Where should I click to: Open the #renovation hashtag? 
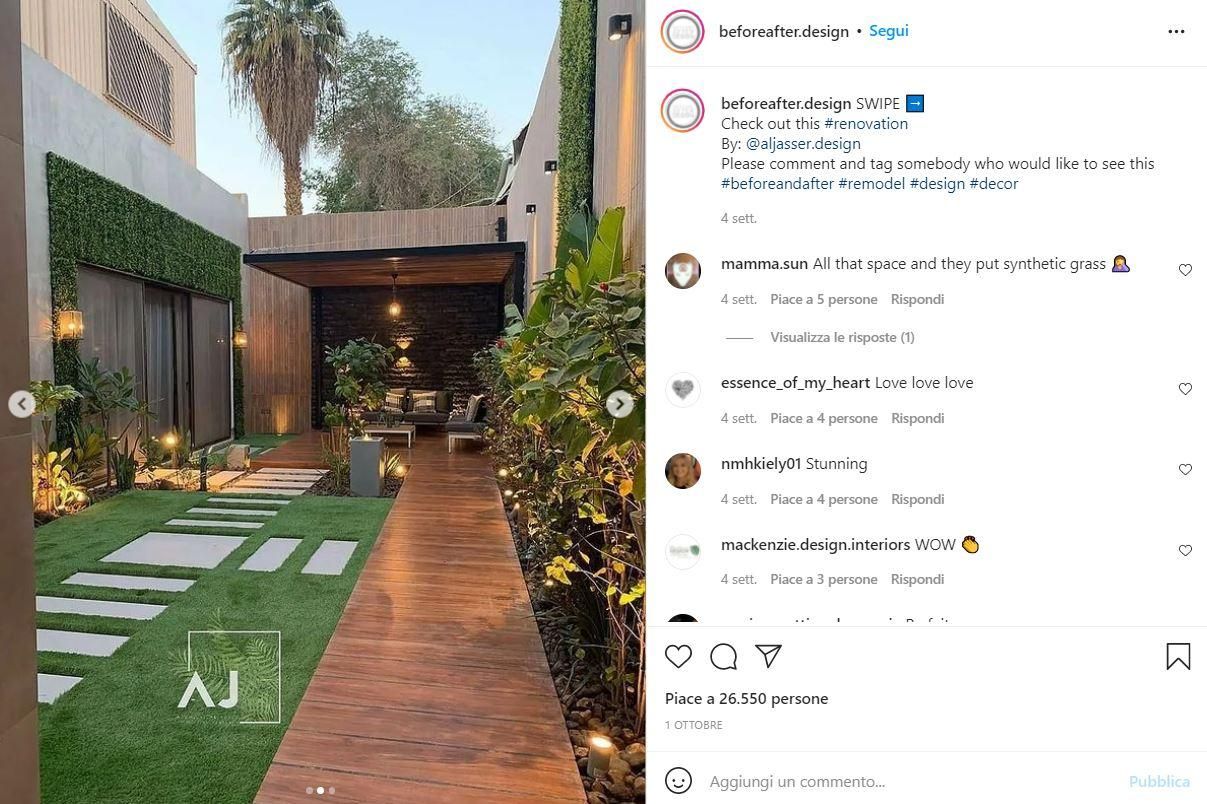866,124
